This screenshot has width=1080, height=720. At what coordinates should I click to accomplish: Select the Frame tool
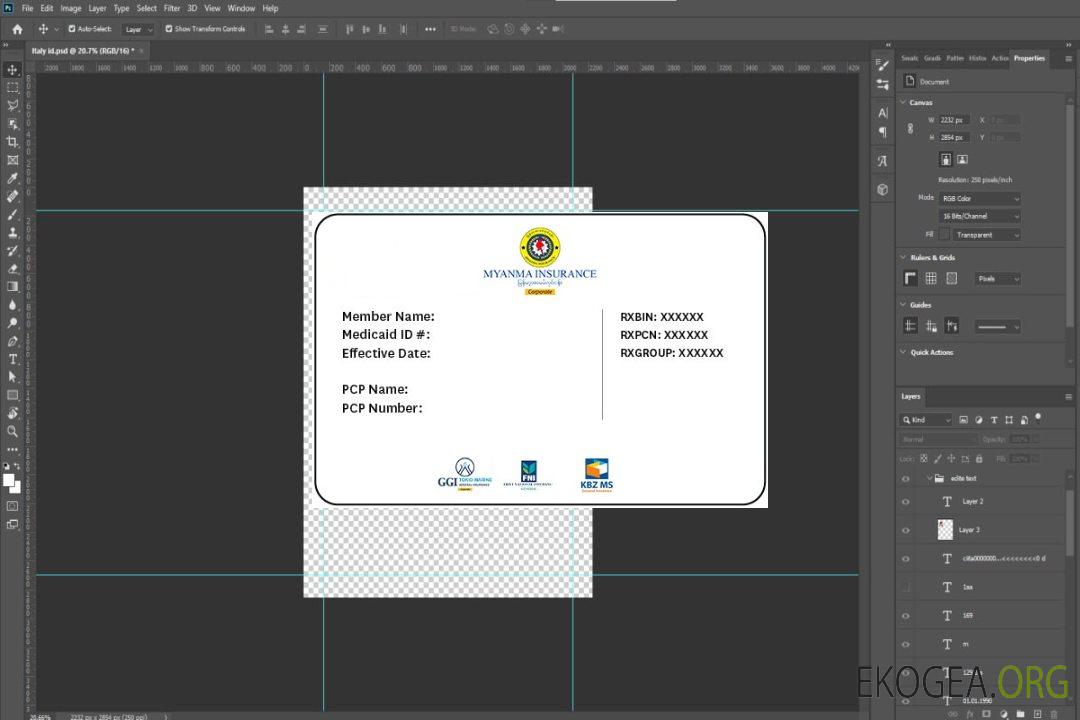coord(12,160)
